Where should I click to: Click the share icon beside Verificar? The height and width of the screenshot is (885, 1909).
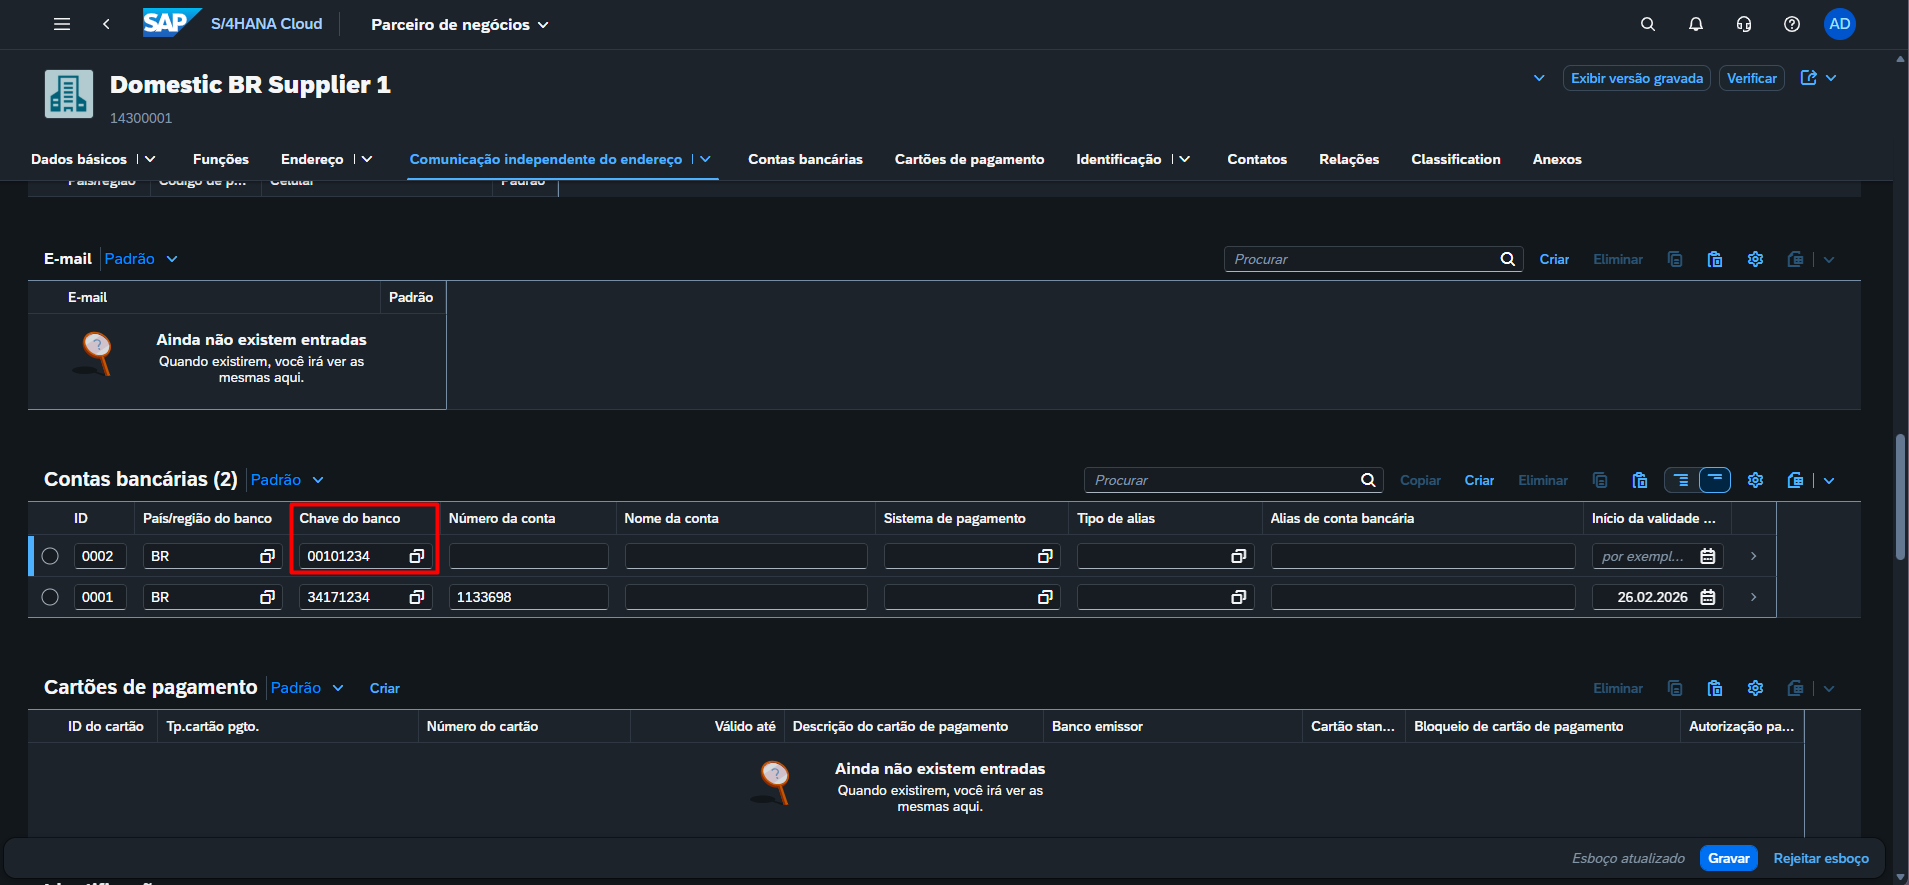pos(1808,78)
